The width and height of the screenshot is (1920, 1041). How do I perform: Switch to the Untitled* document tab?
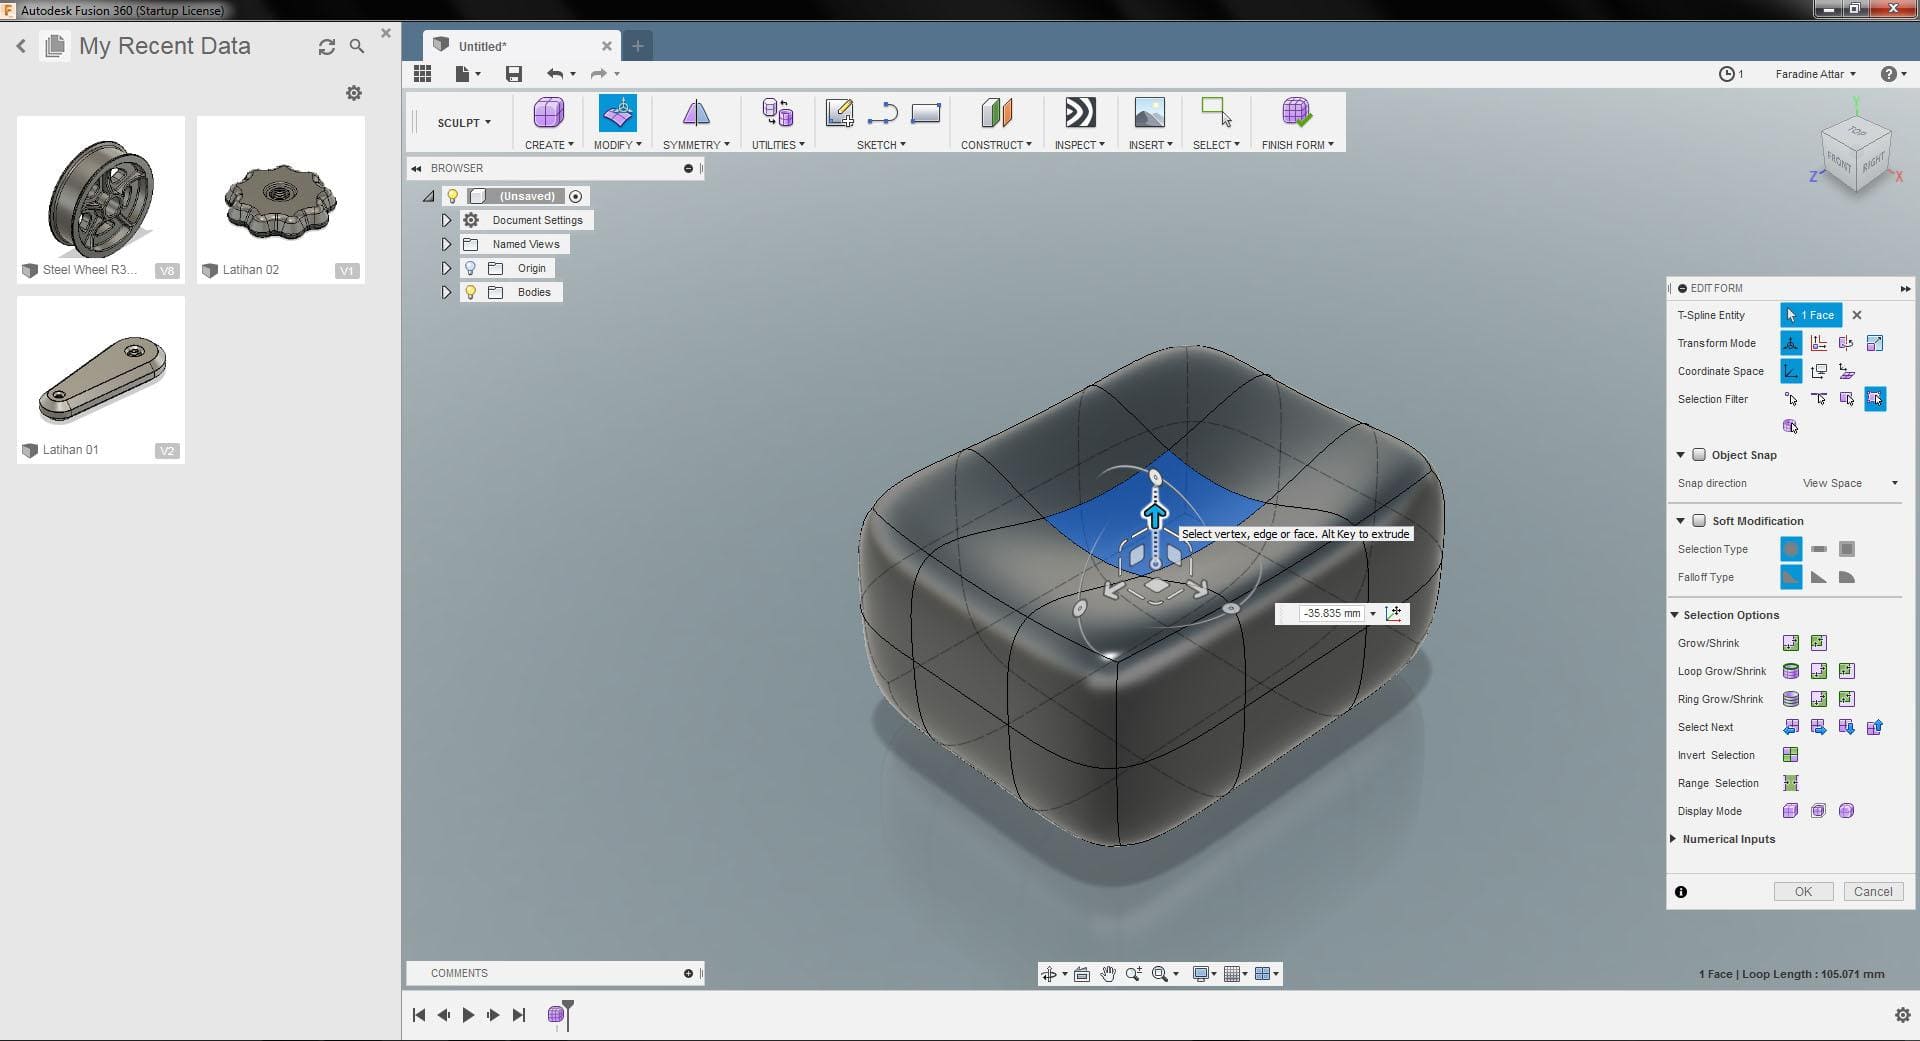tap(522, 46)
